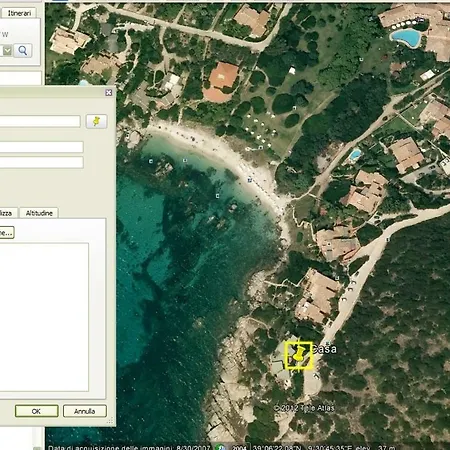Click the placemark name input field
Viewport: 450px width, 450px height.
(40, 121)
